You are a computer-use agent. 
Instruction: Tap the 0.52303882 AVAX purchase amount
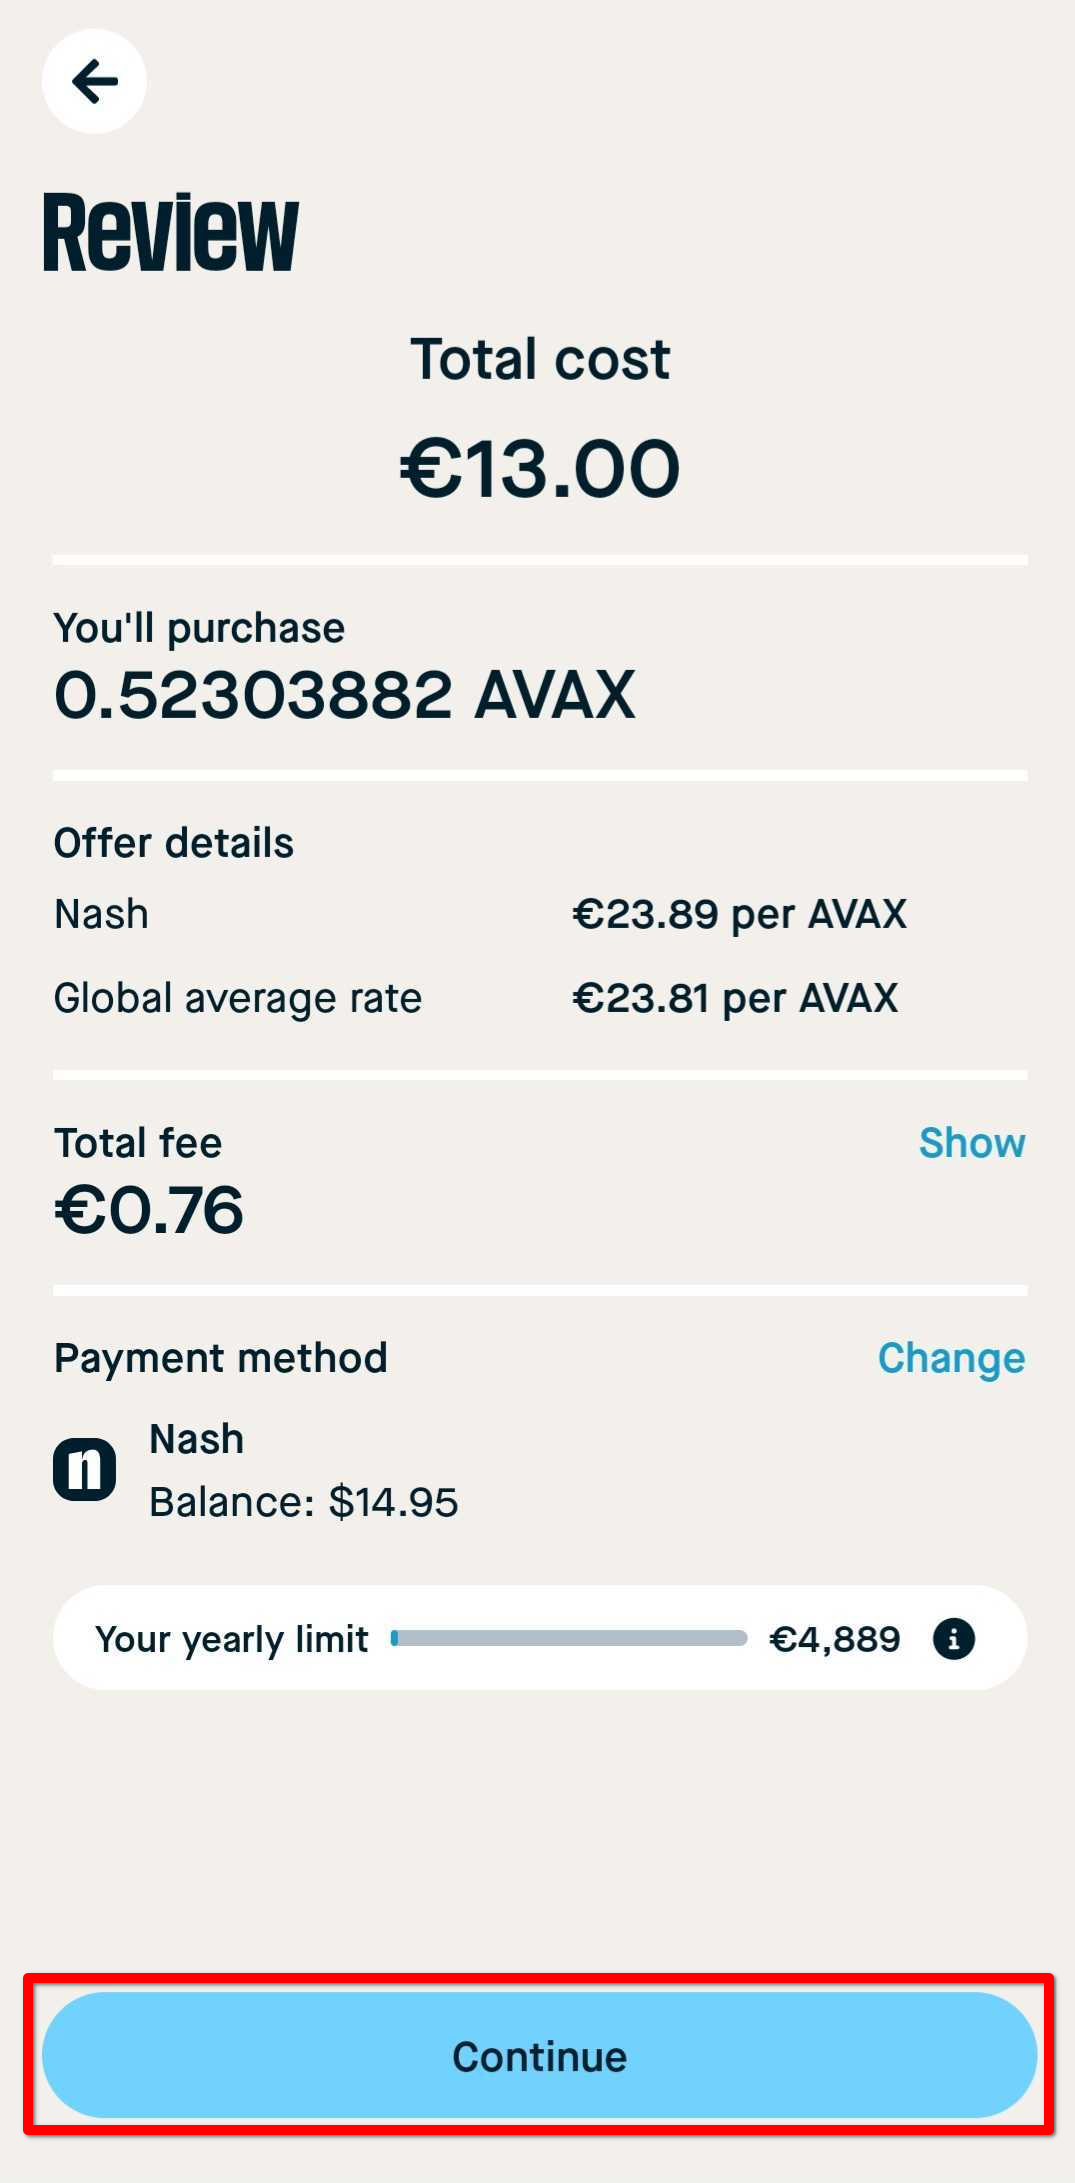point(345,695)
